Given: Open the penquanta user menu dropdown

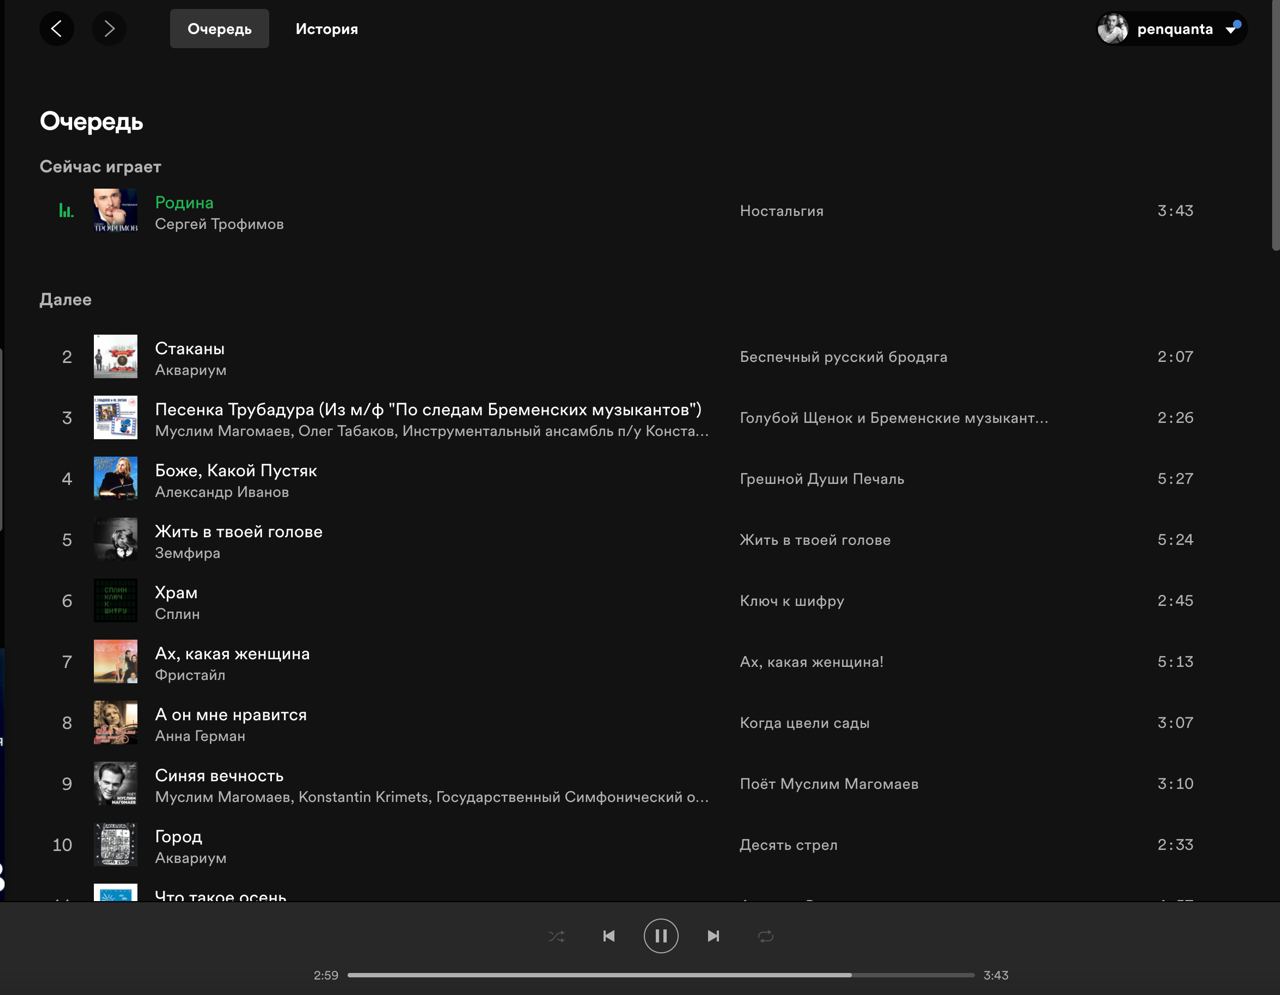Looking at the screenshot, I should coord(1172,29).
